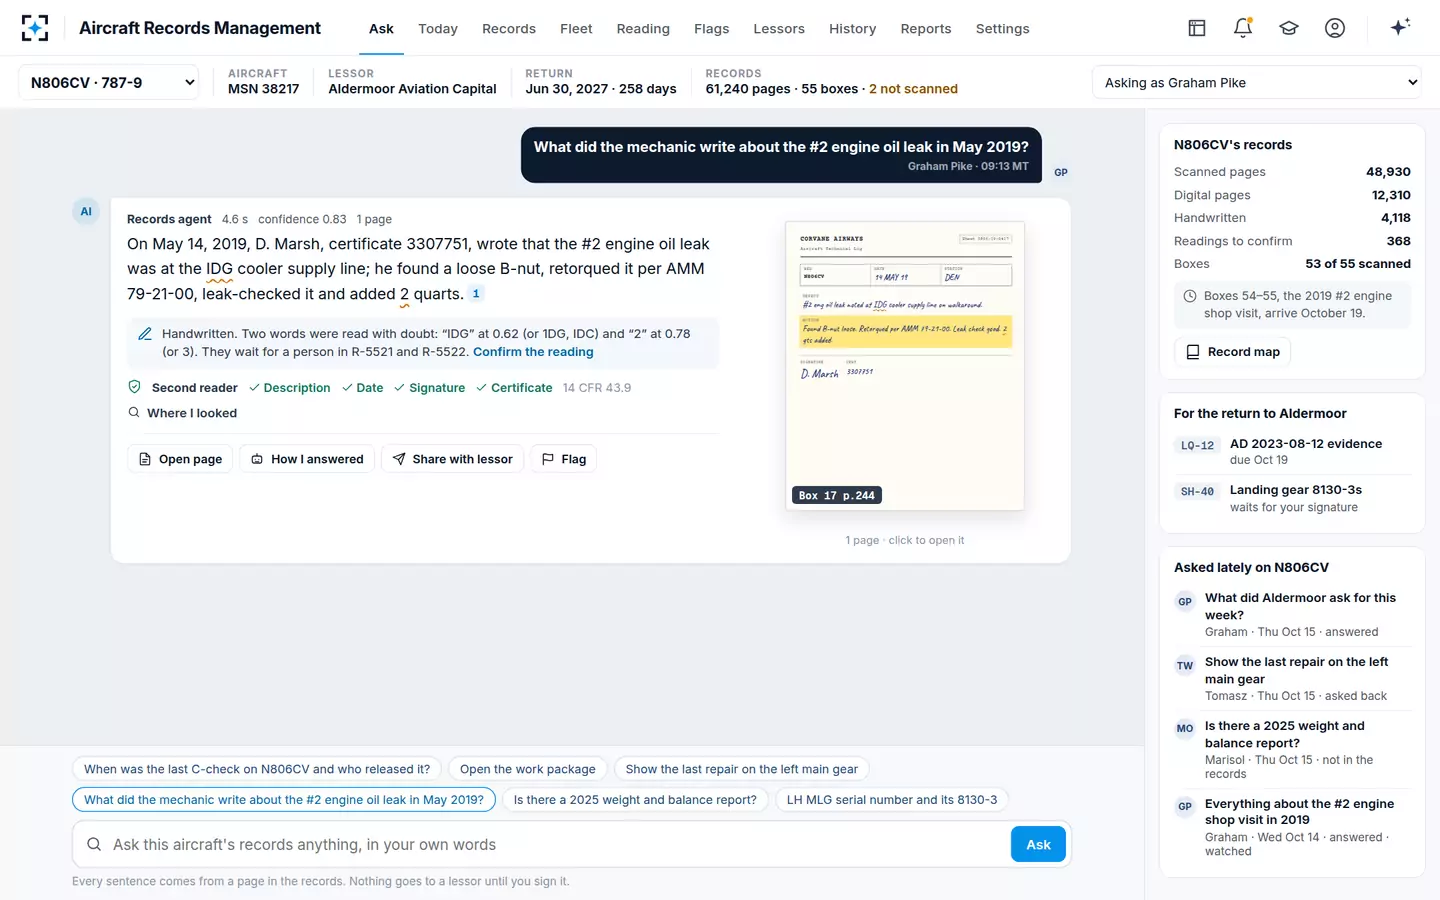The width and height of the screenshot is (1440, 900).
Task: Select suggestion about last C-check on N806CV
Action: (x=257, y=769)
